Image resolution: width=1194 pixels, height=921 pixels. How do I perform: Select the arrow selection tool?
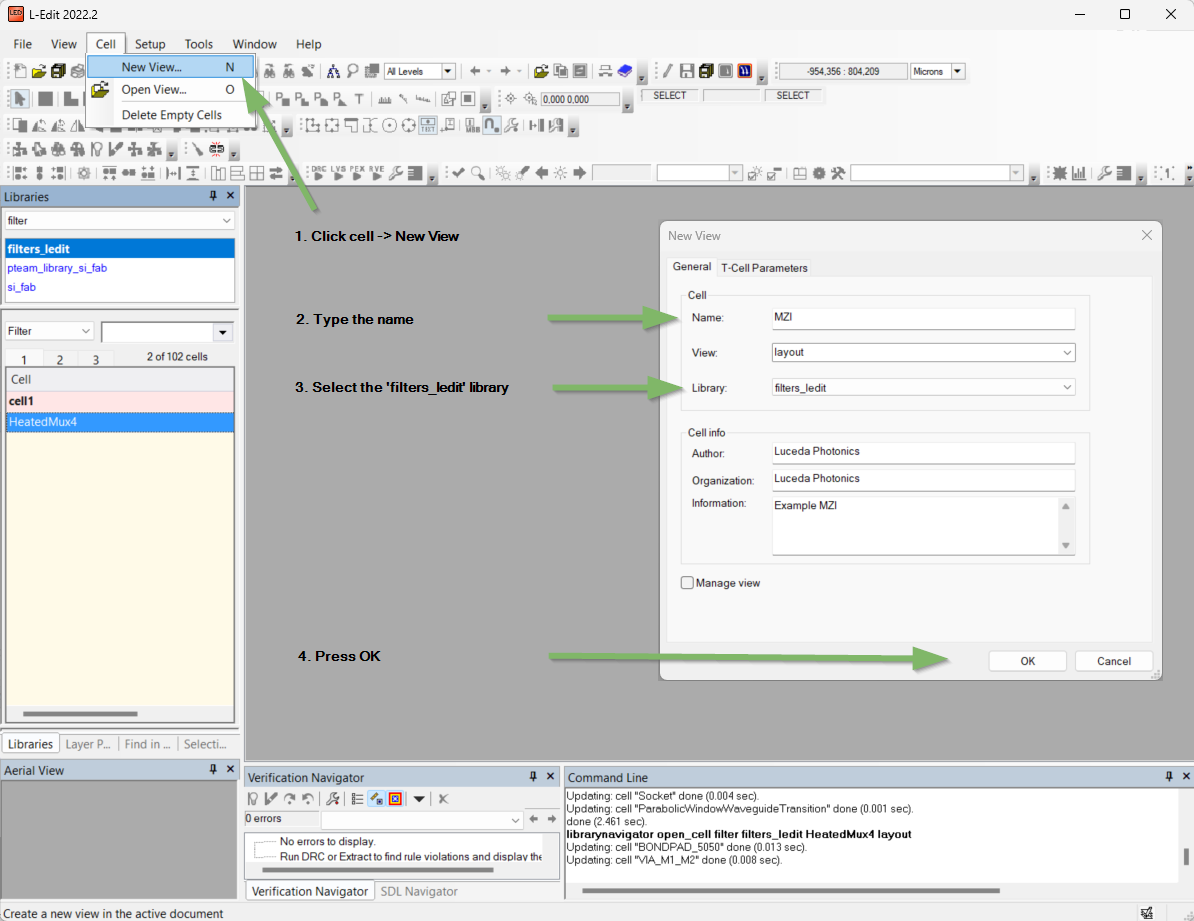[20, 98]
